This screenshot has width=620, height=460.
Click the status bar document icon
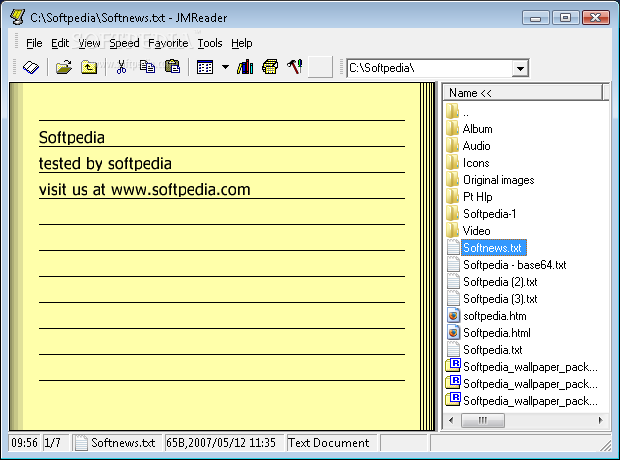pos(81,443)
